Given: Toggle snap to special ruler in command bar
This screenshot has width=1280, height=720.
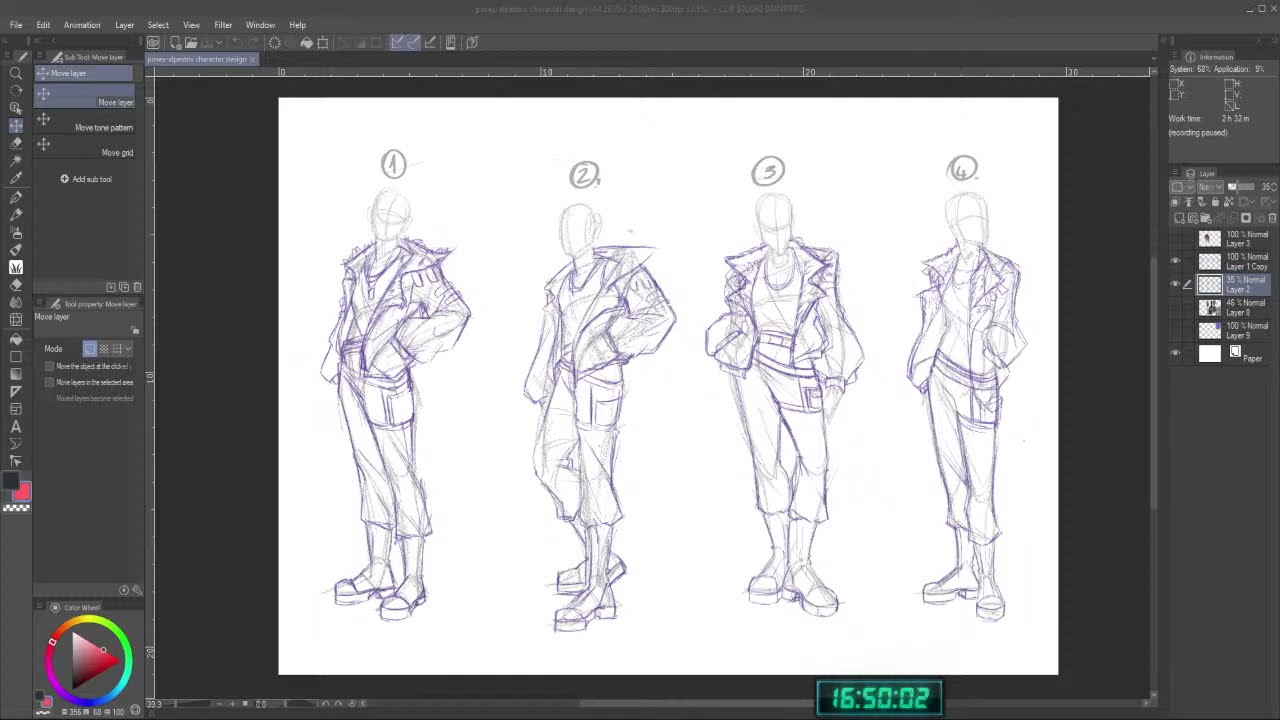Looking at the screenshot, I should (x=413, y=42).
